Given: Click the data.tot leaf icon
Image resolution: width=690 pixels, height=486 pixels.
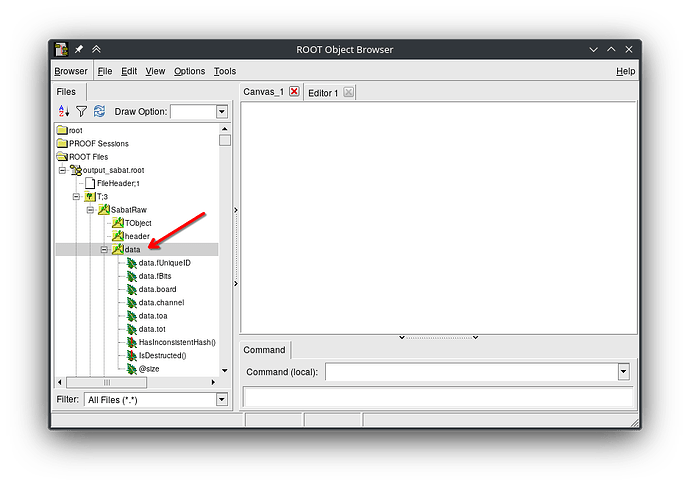Looking at the screenshot, I should [132, 329].
